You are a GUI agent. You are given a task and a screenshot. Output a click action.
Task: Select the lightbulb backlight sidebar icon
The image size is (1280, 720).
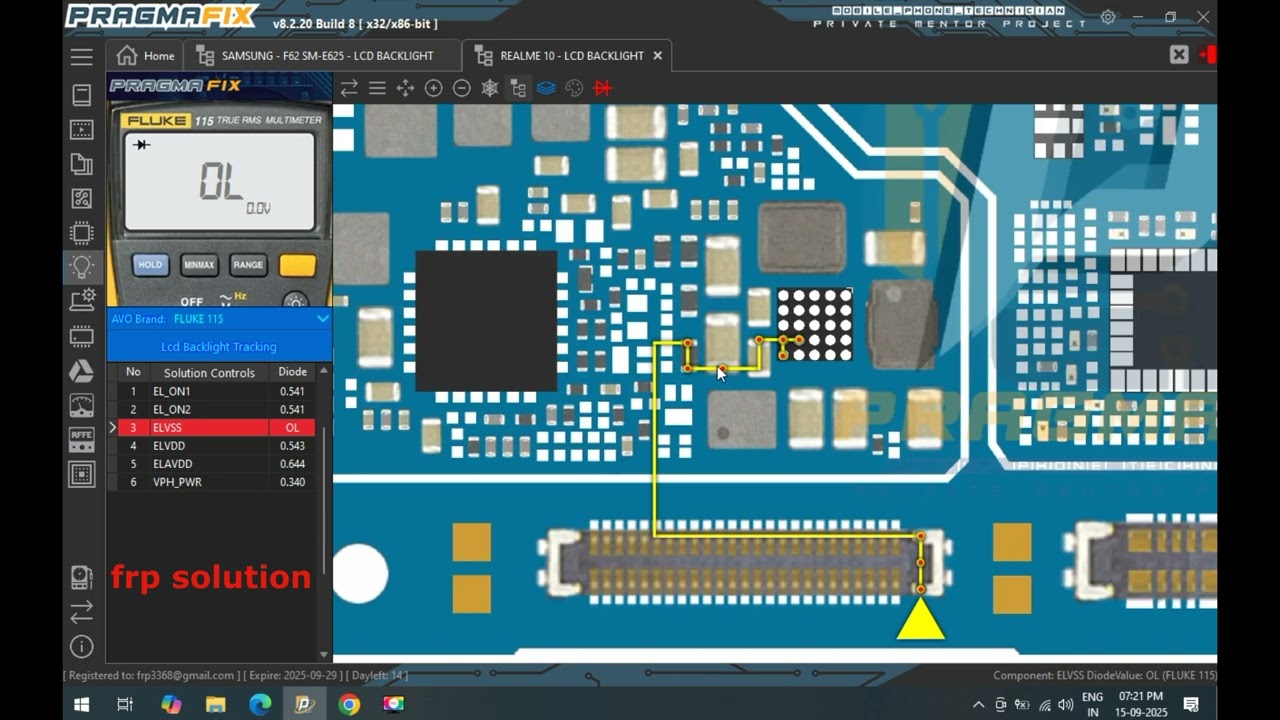click(x=82, y=267)
